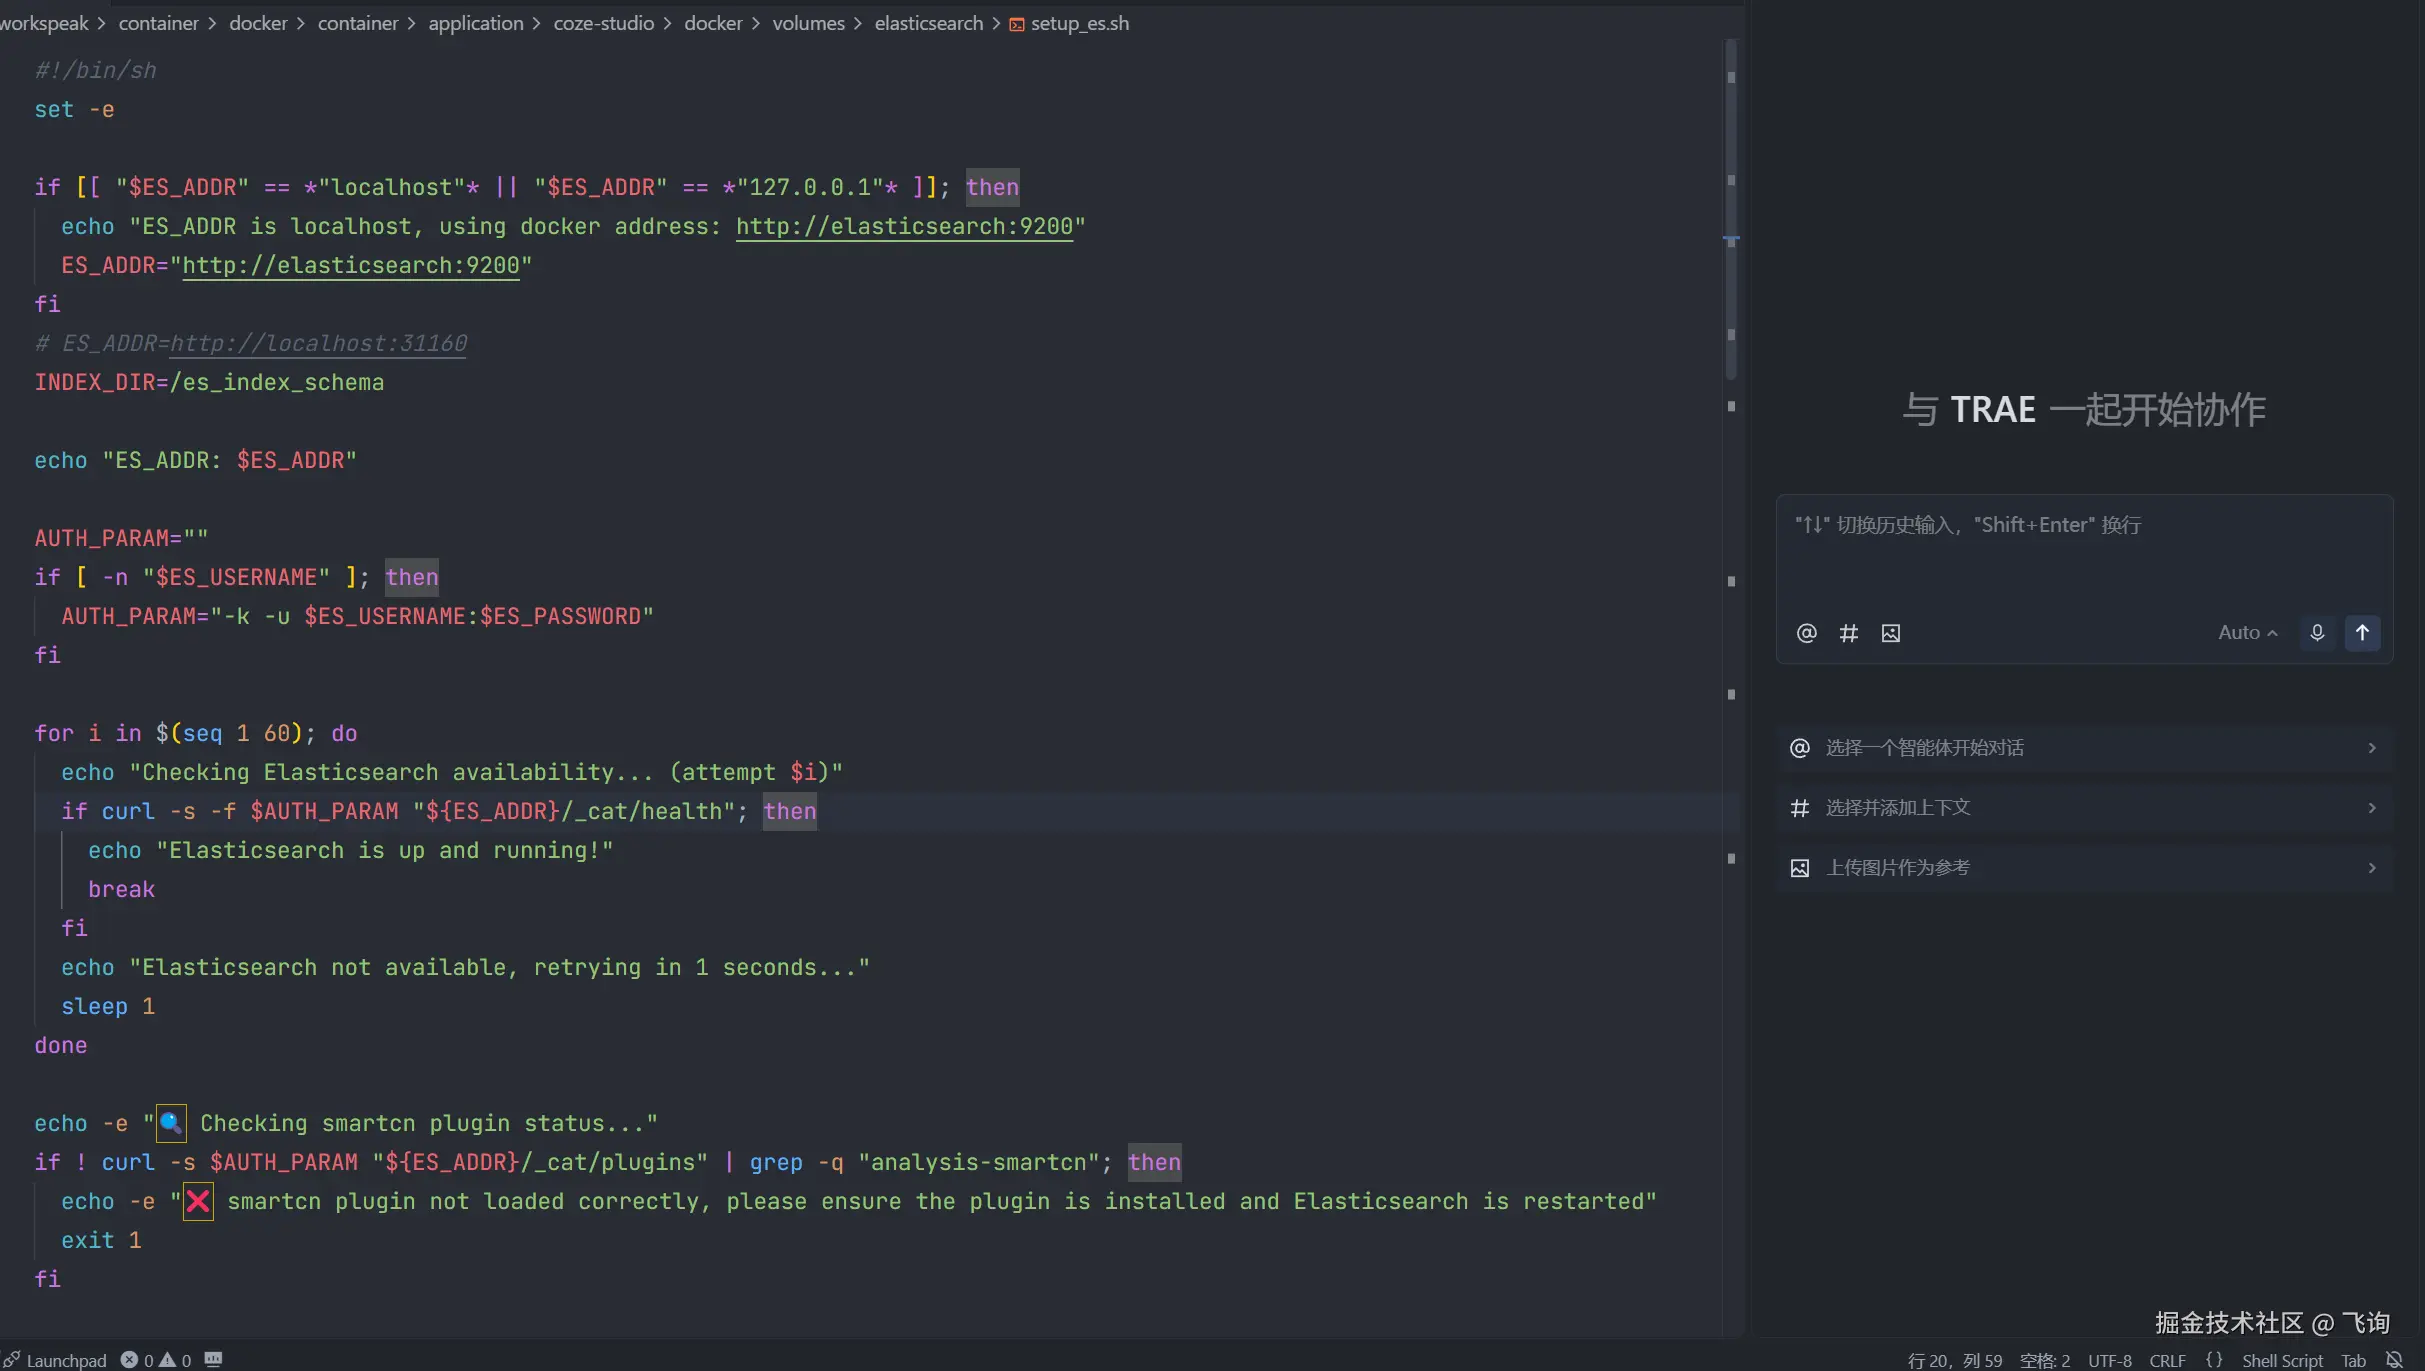The height and width of the screenshot is (1371, 2425).
Task: Change Shell Script language mode
Action: [2282, 1360]
